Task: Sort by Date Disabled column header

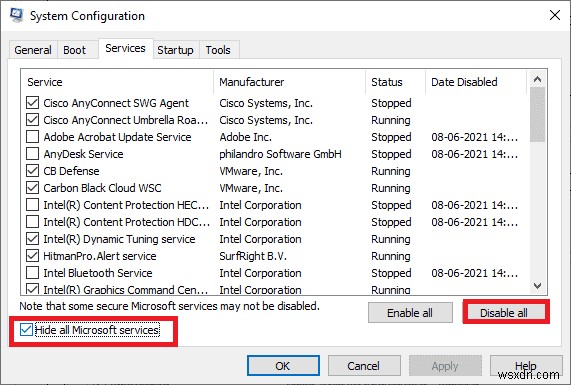Action: coord(476,82)
